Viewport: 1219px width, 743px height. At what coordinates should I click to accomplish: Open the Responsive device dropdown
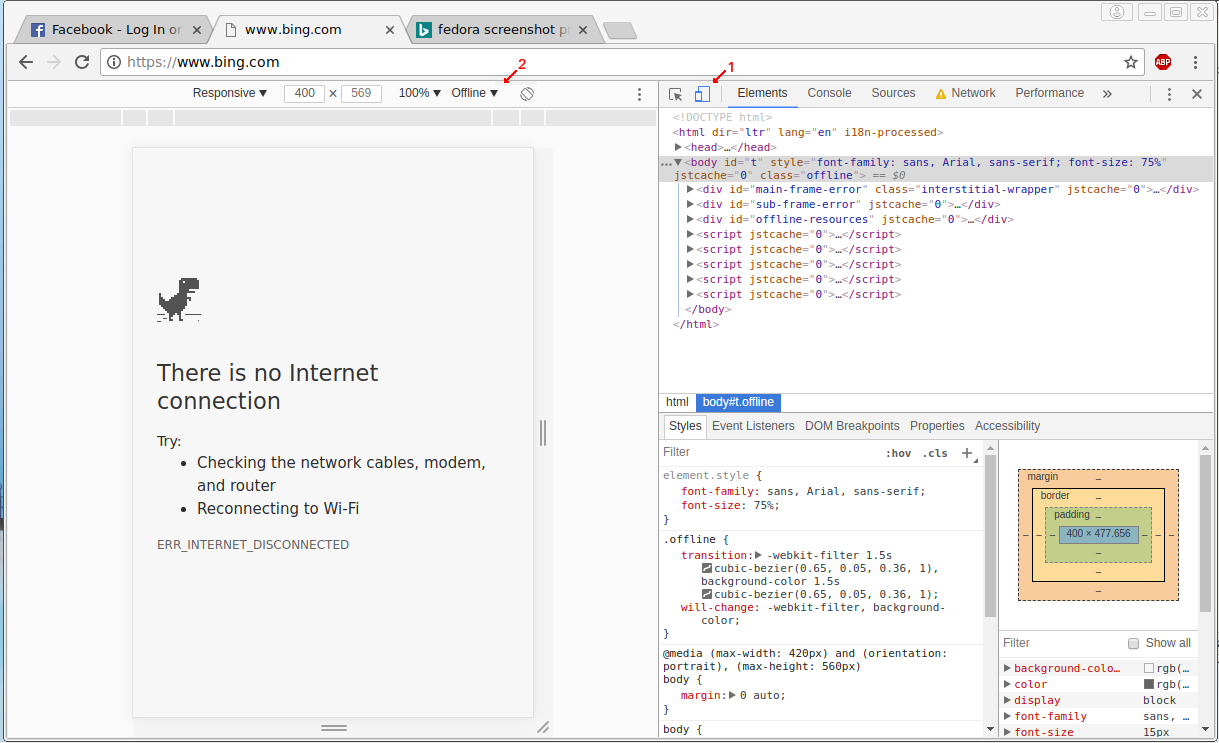point(230,93)
